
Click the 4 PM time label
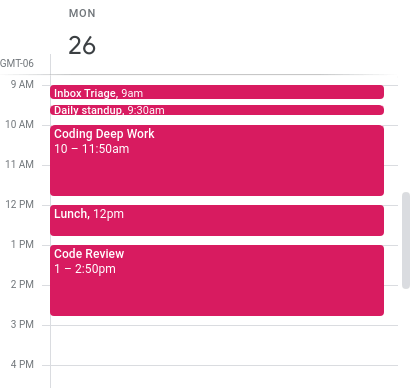[22, 364]
